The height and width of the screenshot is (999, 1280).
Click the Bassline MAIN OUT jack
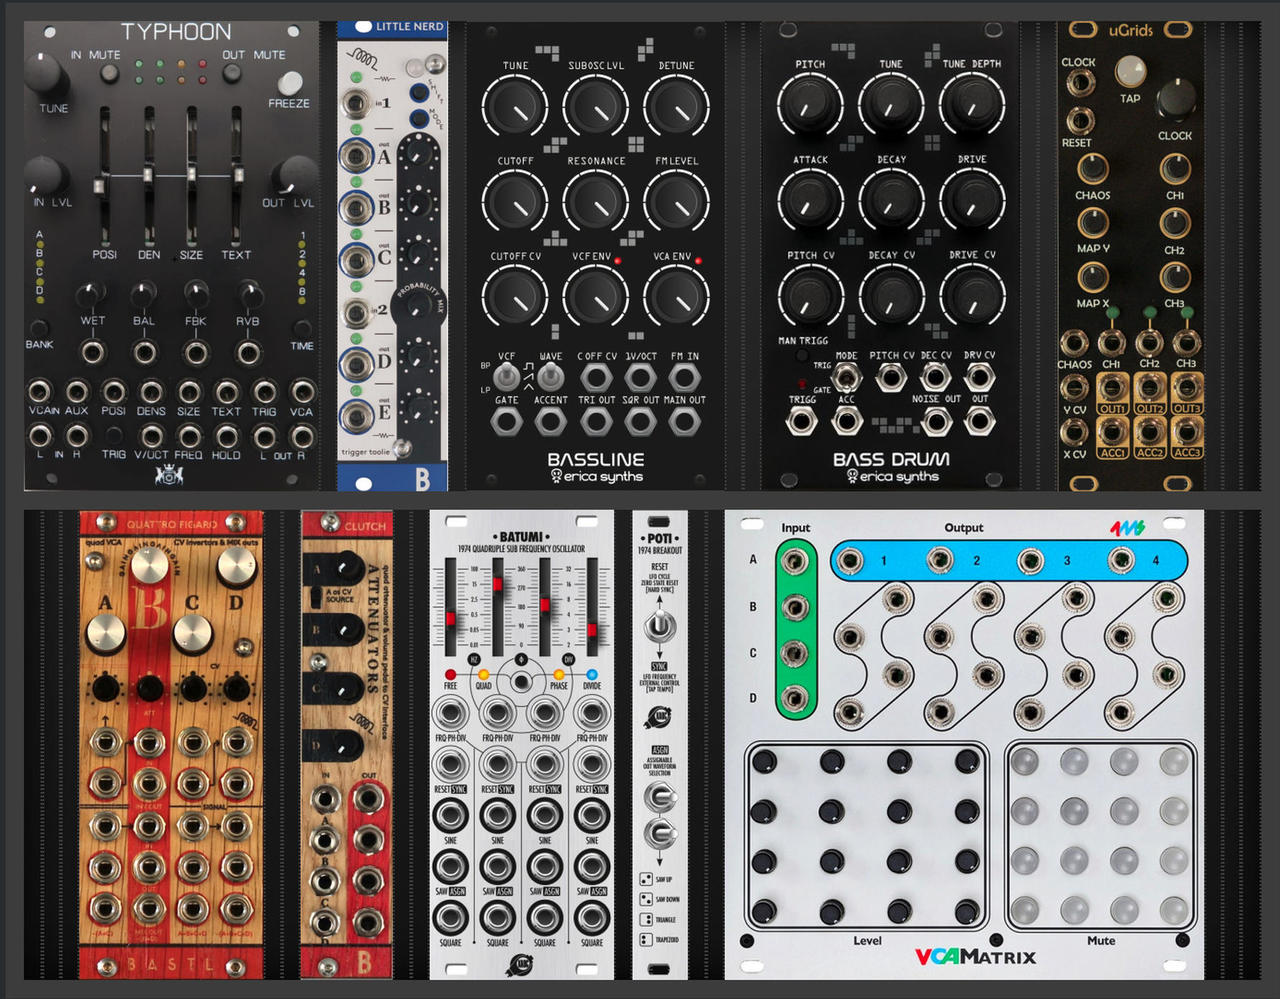tap(684, 421)
